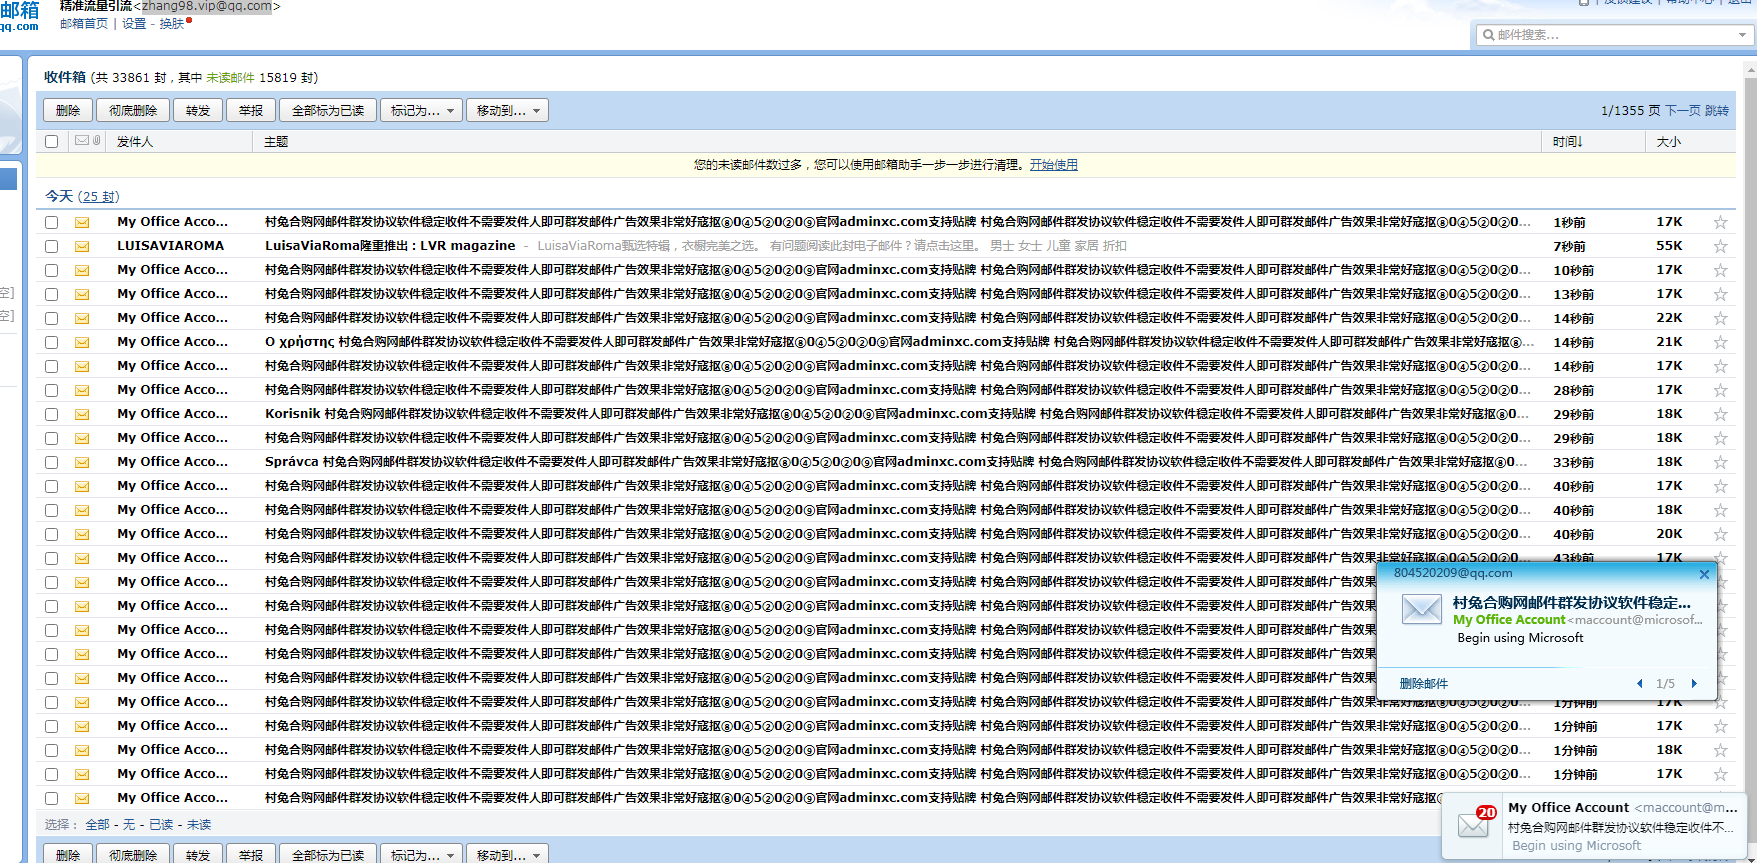Click the envelope column header icon
This screenshot has width=1757, height=863.
tap(82, 141)
